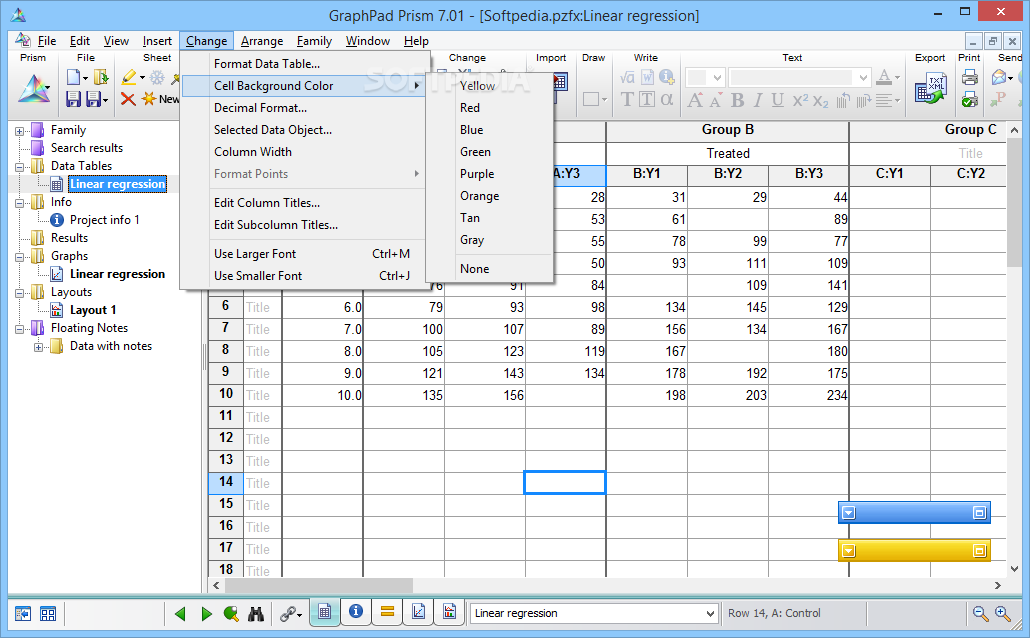Toggle the data table sheet button in bottom bar
Screen dimensions: 1030x638
pyautogui.click(x=325, y=612)
